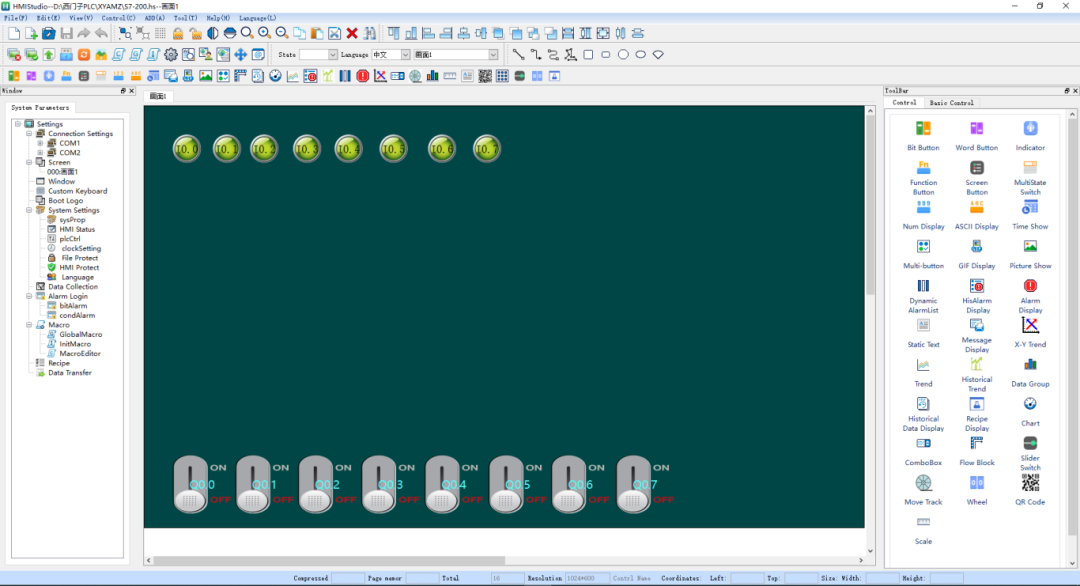Viewport: 1080px width, 586px height.
Task: Collapse the Connection Settings tree node
Action: point(29,134)
